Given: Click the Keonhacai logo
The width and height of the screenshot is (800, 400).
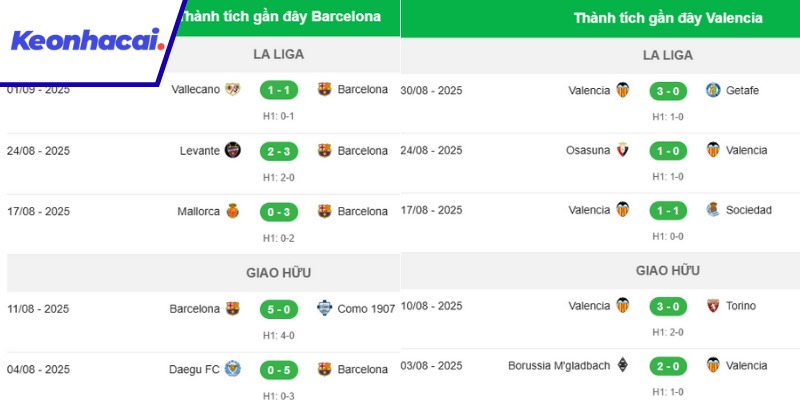Looking at the screenshot, I should click(85, 42).
